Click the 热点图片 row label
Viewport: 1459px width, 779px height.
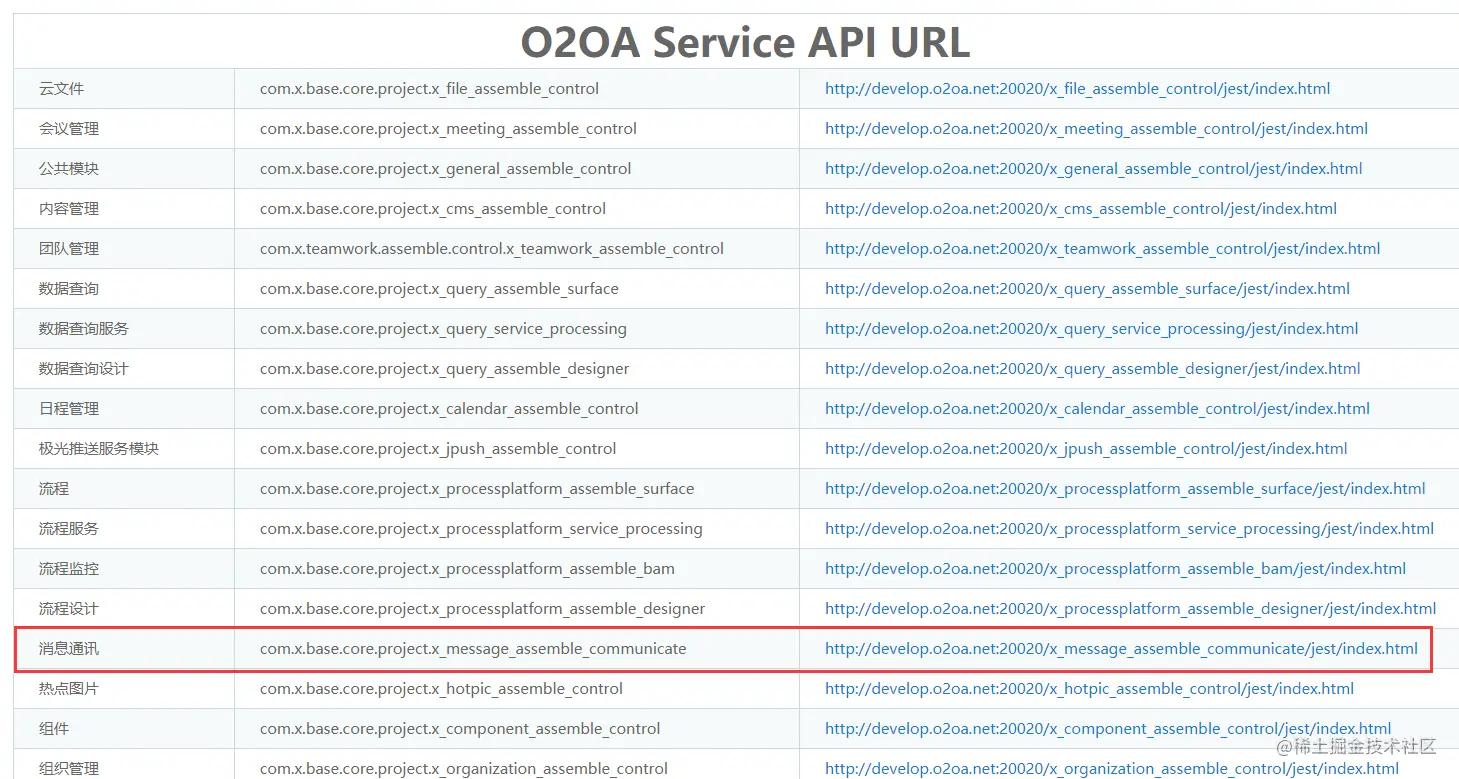69,689
